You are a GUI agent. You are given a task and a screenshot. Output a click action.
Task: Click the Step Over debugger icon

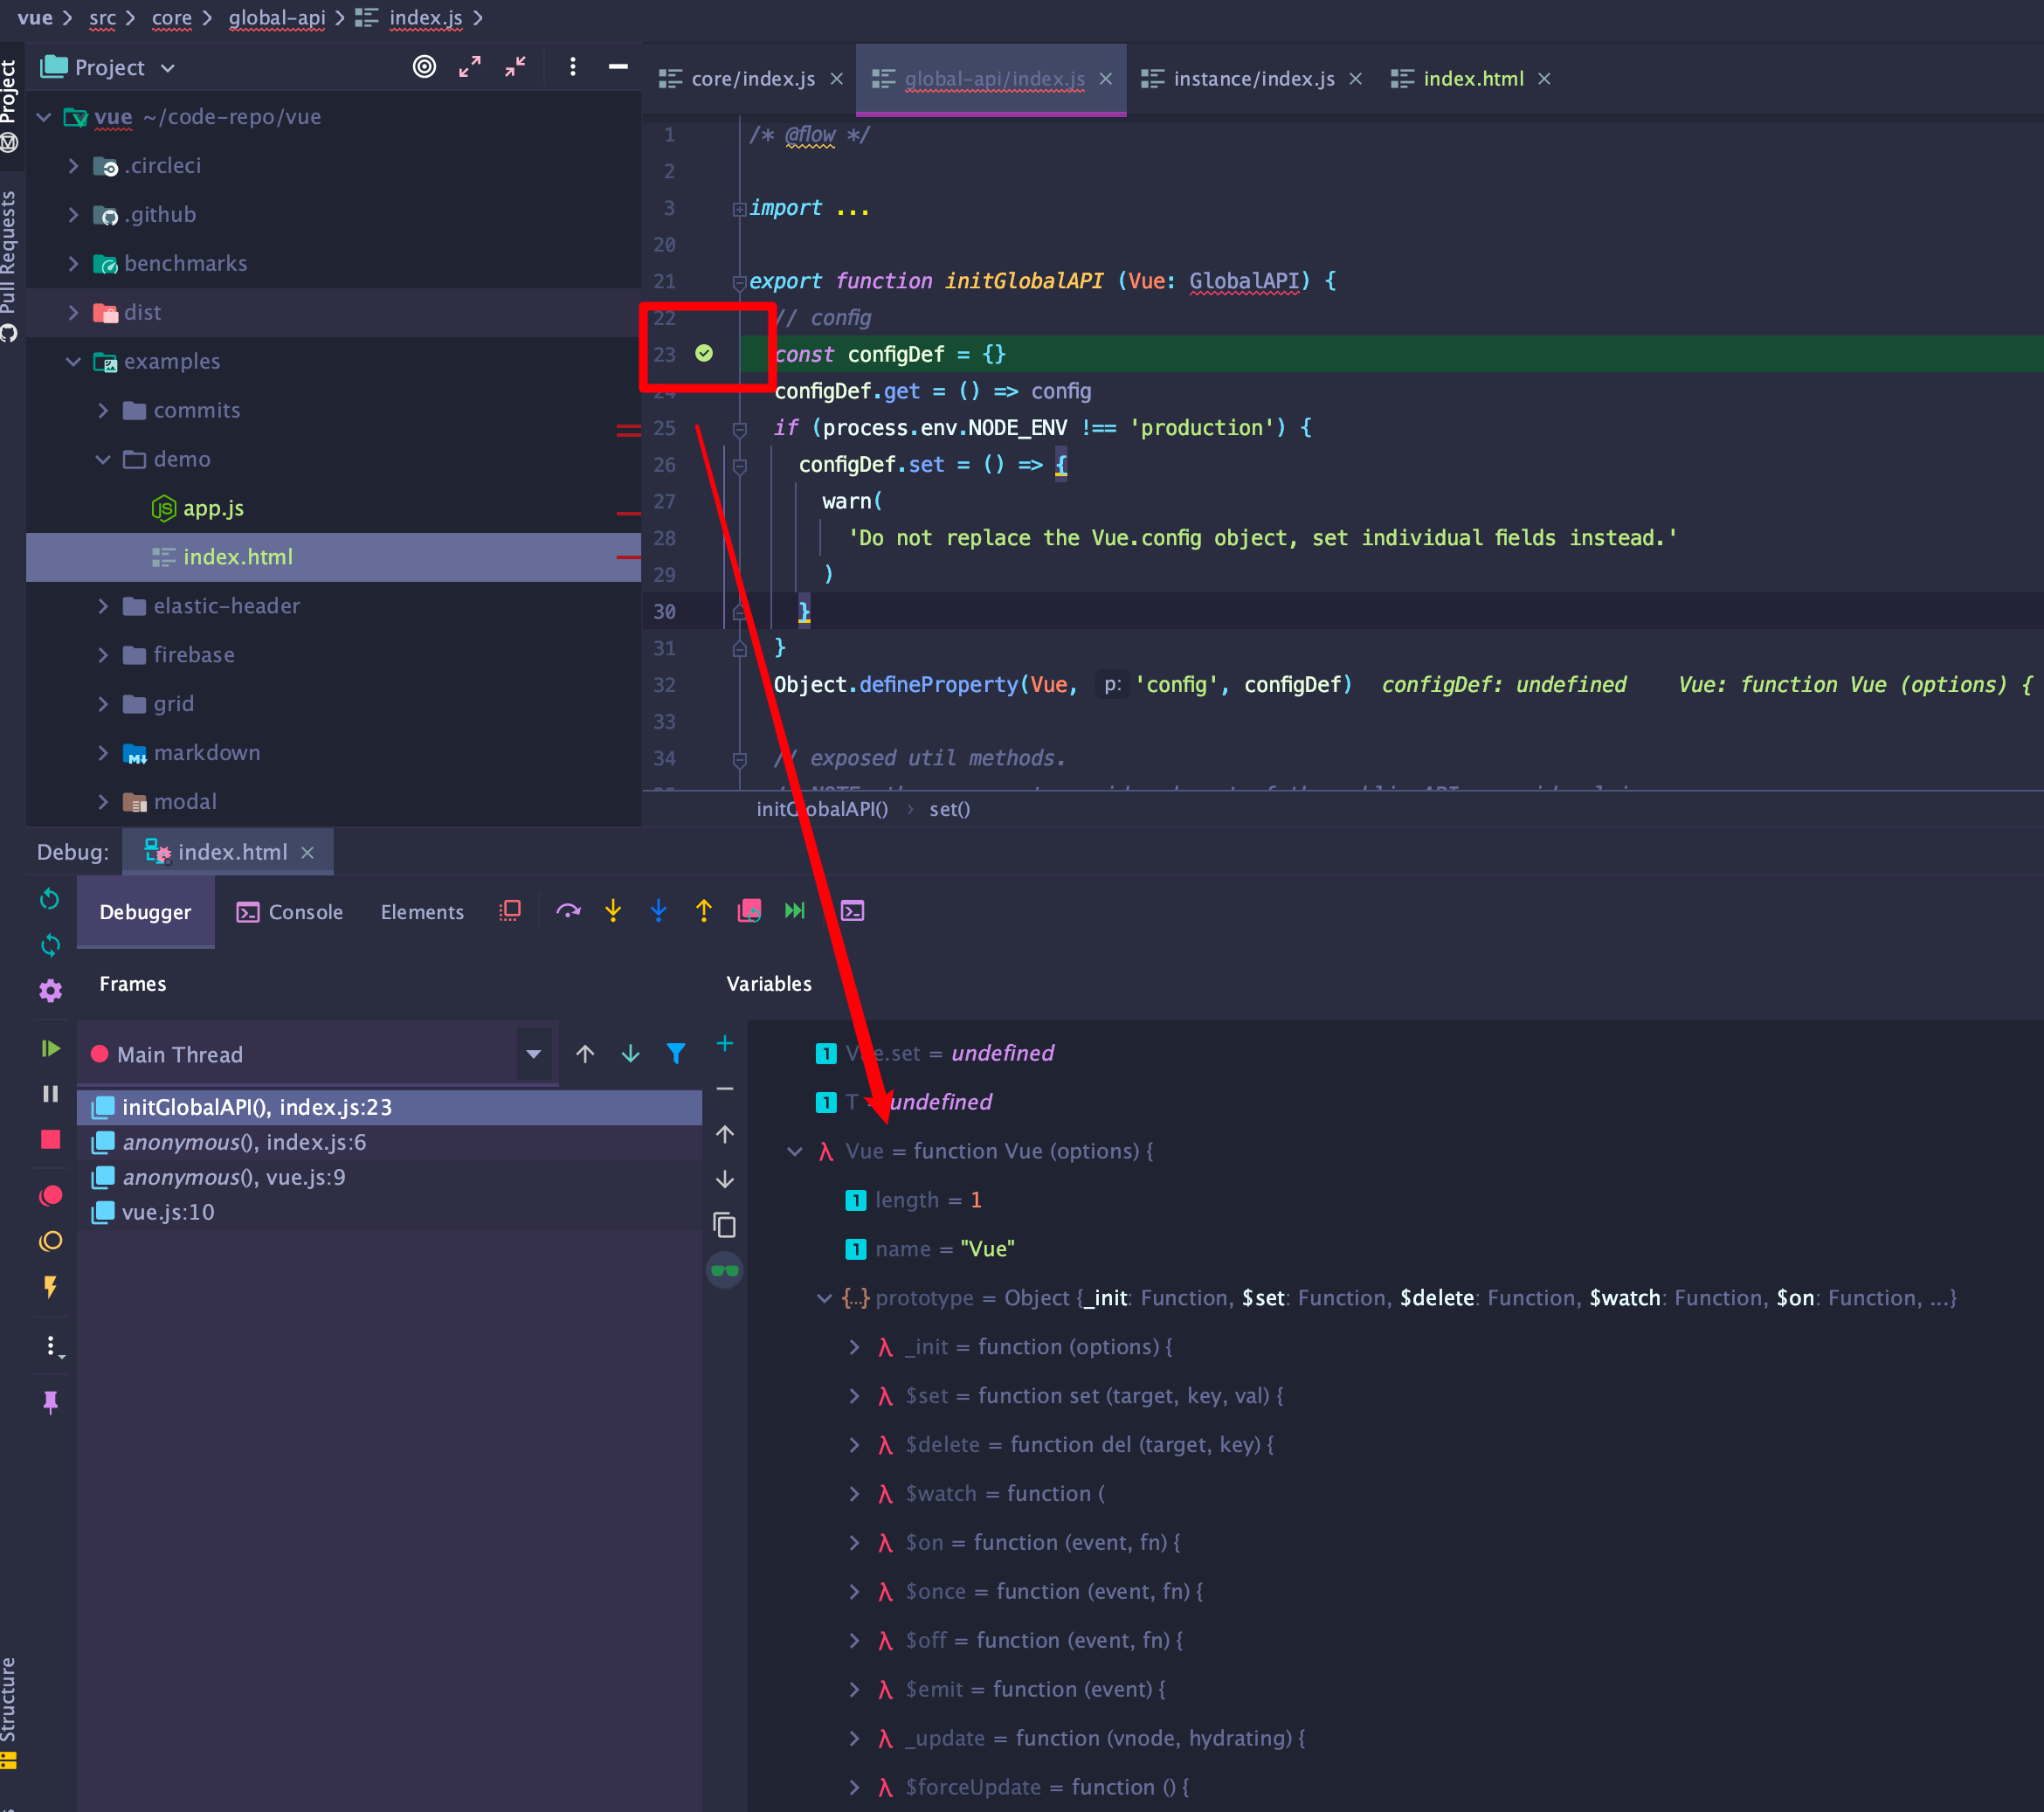(x=568, y=911)
